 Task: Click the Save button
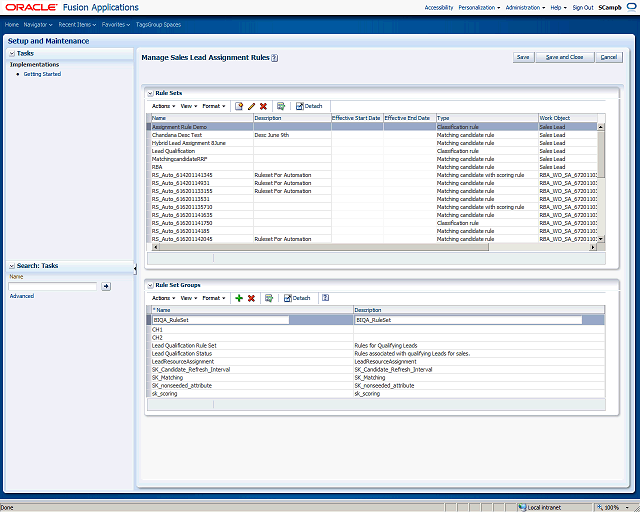click(x=523, y=57)
